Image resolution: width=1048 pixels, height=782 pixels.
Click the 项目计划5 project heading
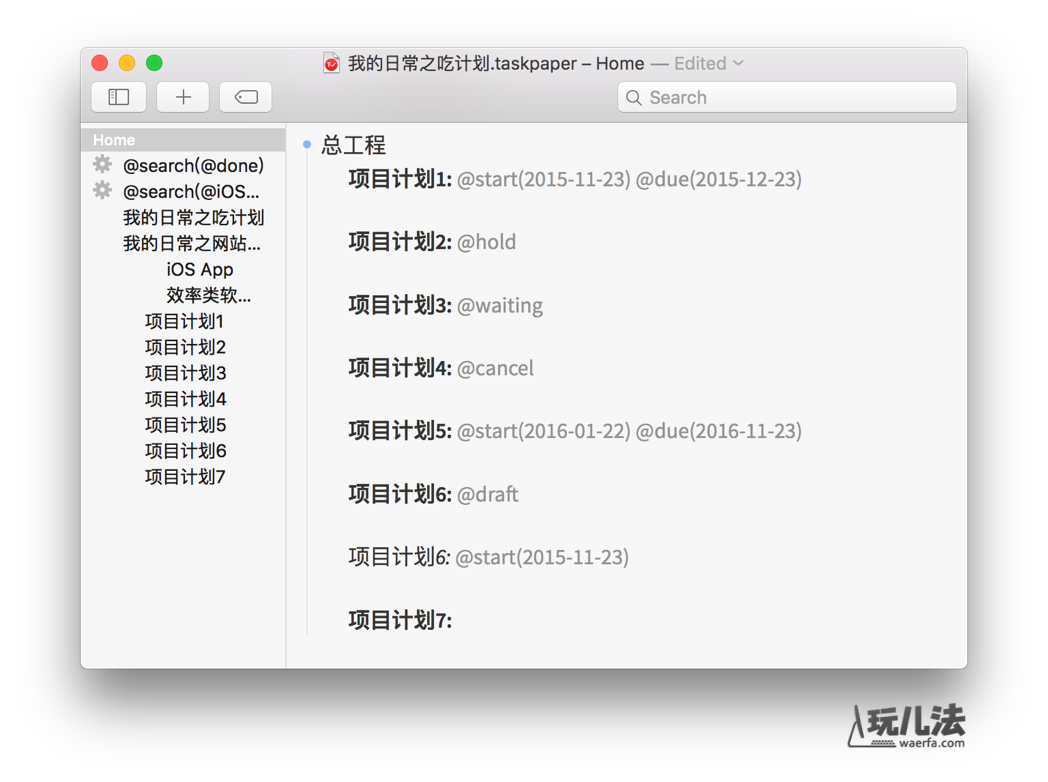coord(399,431)
